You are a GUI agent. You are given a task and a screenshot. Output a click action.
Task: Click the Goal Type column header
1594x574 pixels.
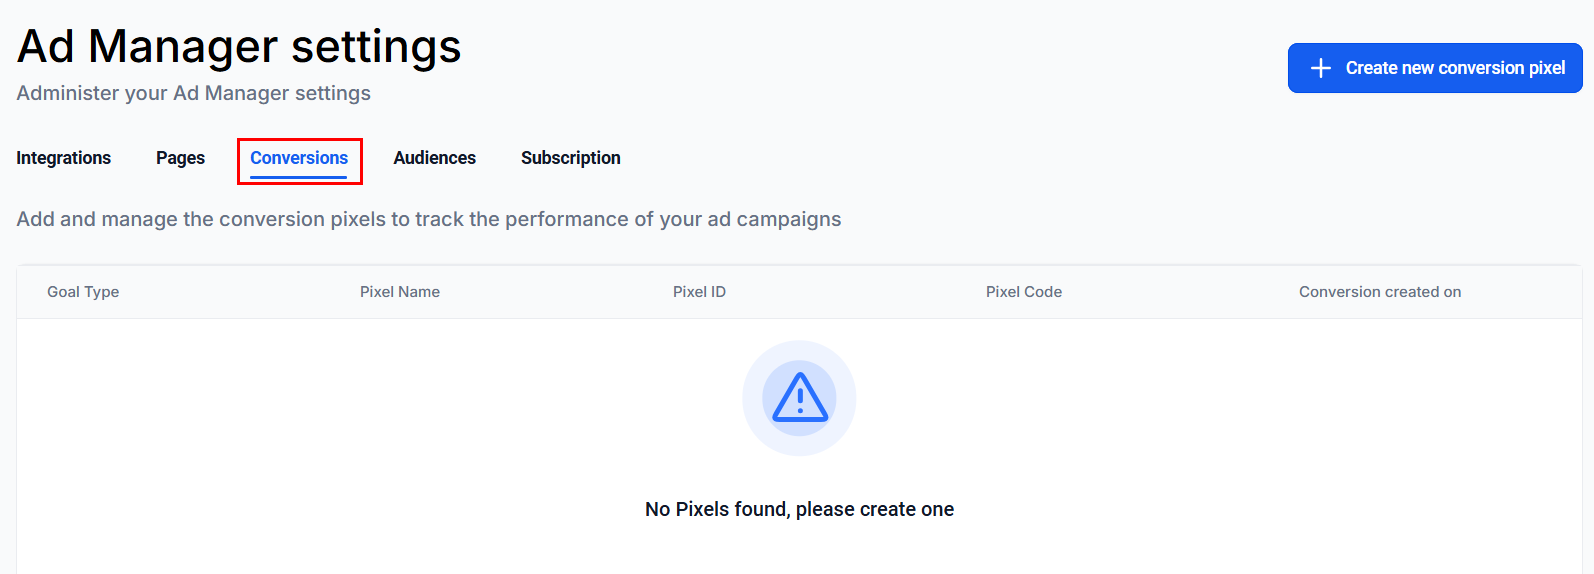click(83, 292)
